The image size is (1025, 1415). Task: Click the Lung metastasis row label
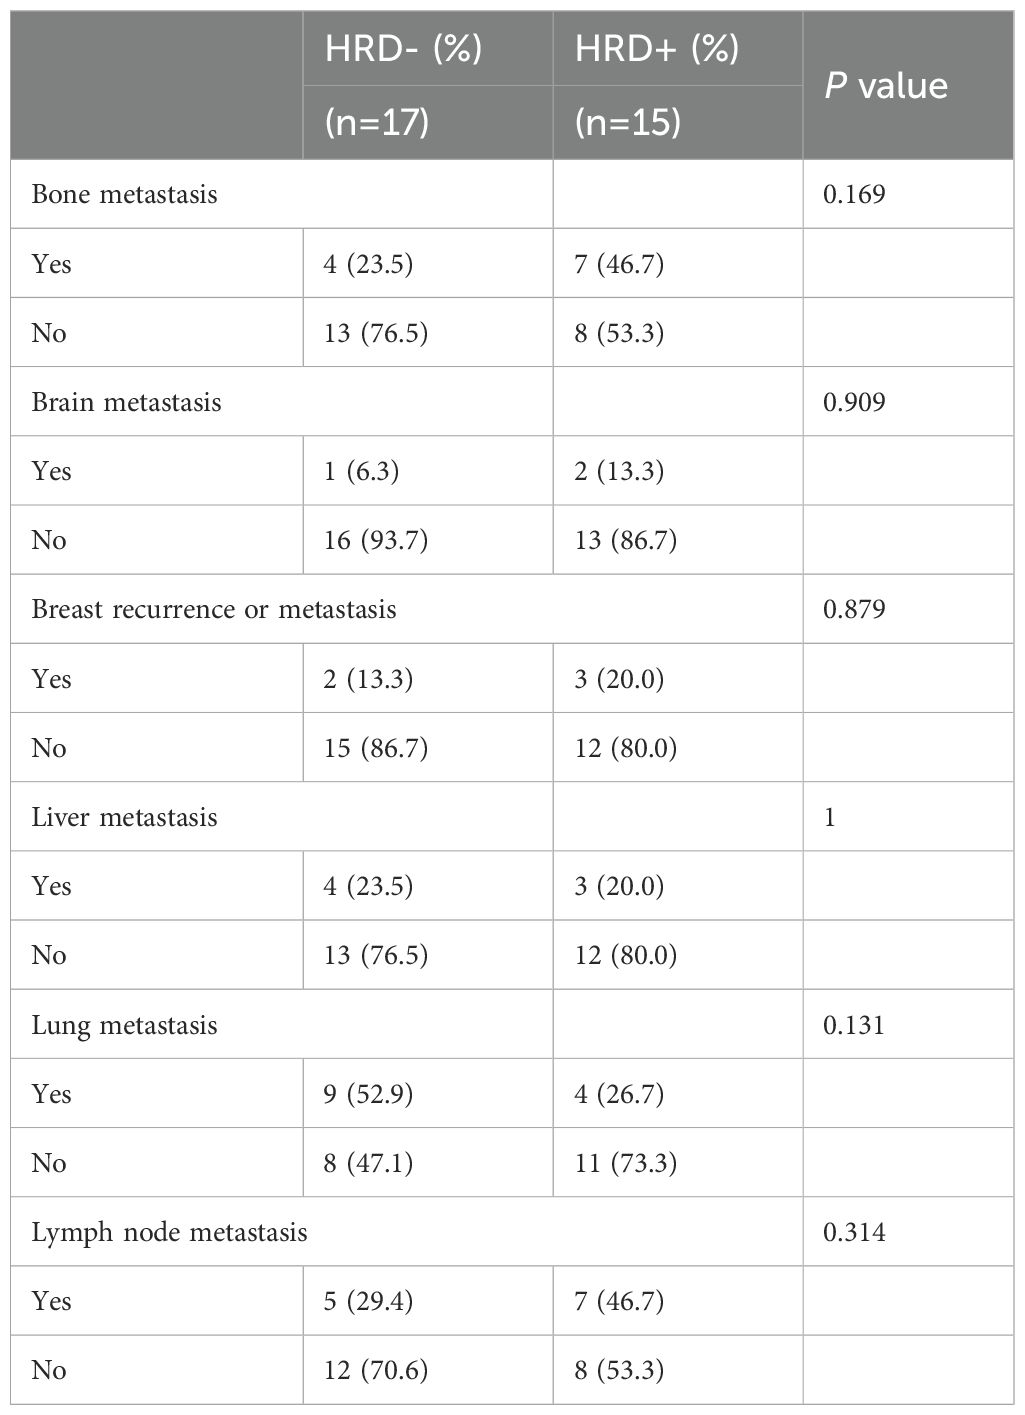(x=124, y=1025)
